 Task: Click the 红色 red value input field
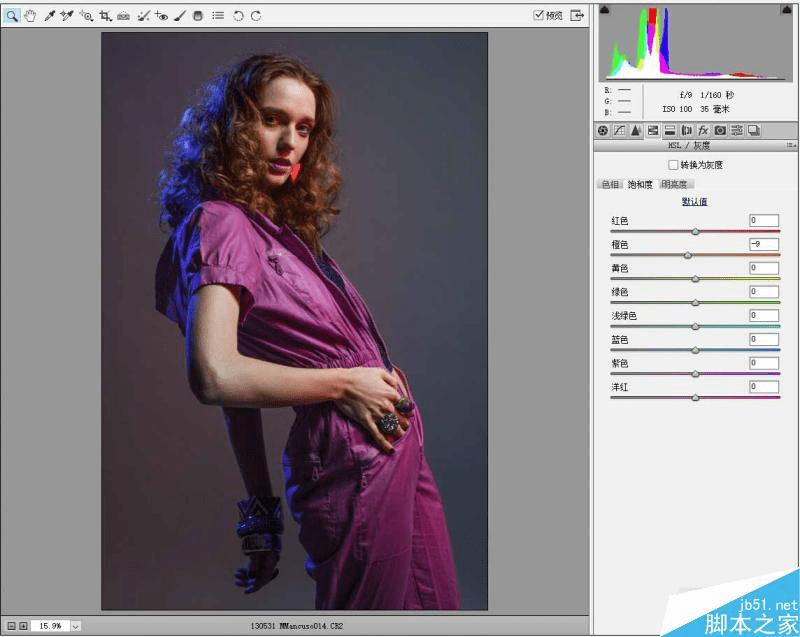coord(763,220)
